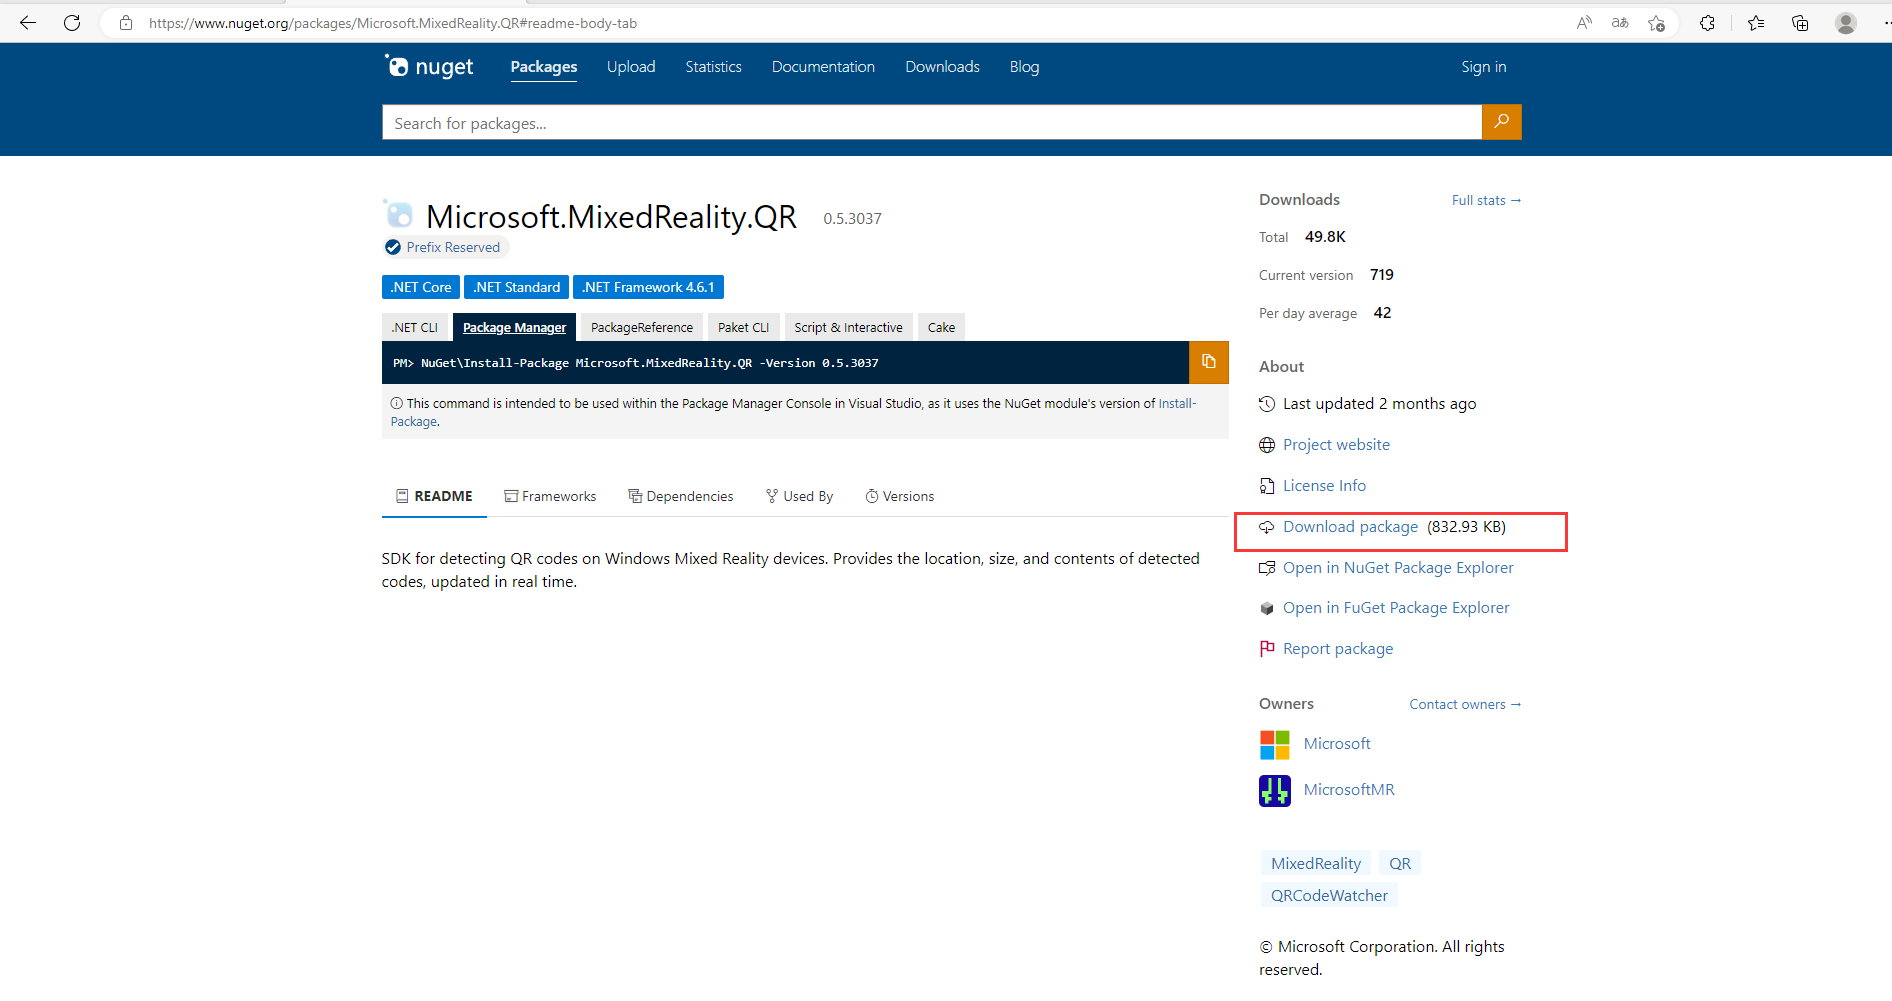Open the Documentation nav item
The width and height of the screenshot is (1892, 1001).
click(823, 67)
